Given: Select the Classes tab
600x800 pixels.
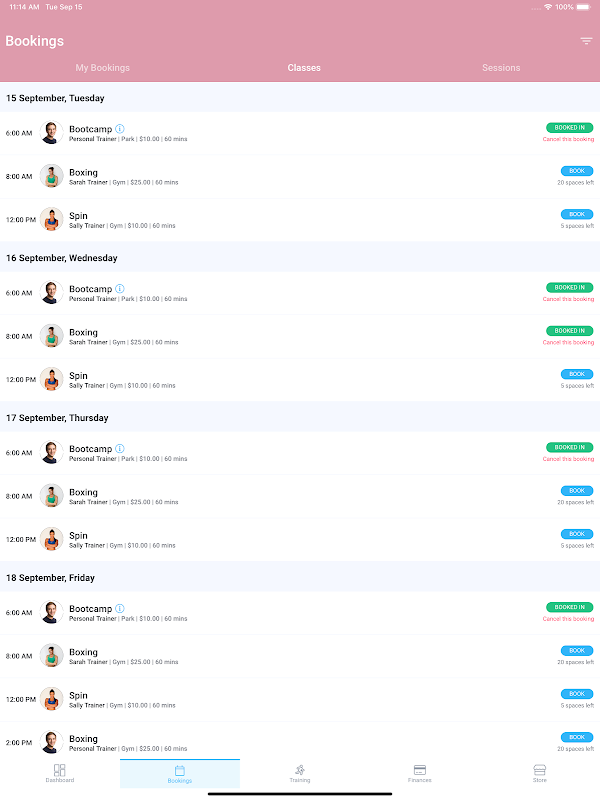Looking at the screenshot, I should click(304, 68).
